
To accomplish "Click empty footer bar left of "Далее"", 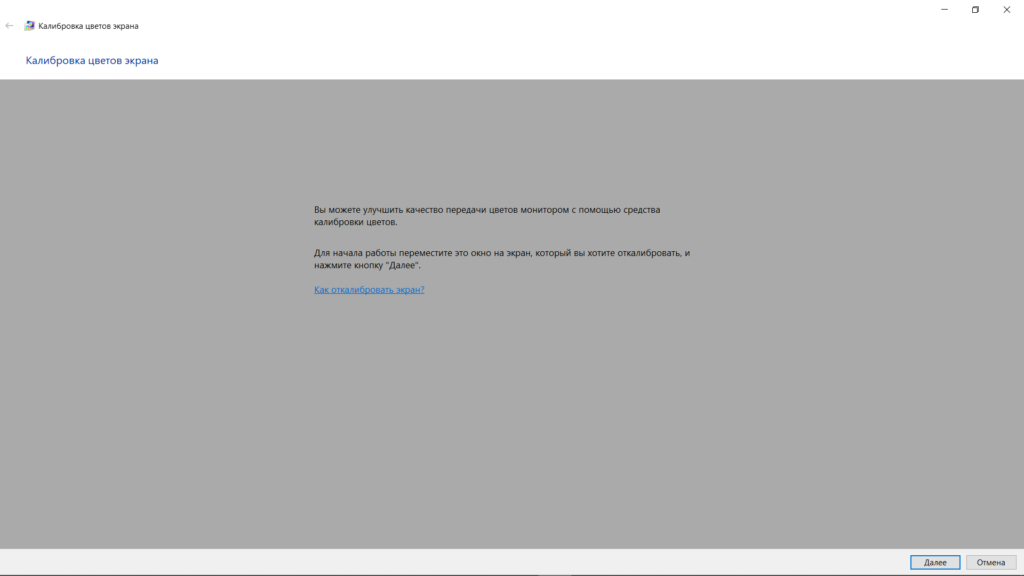I will coord(450,562).
